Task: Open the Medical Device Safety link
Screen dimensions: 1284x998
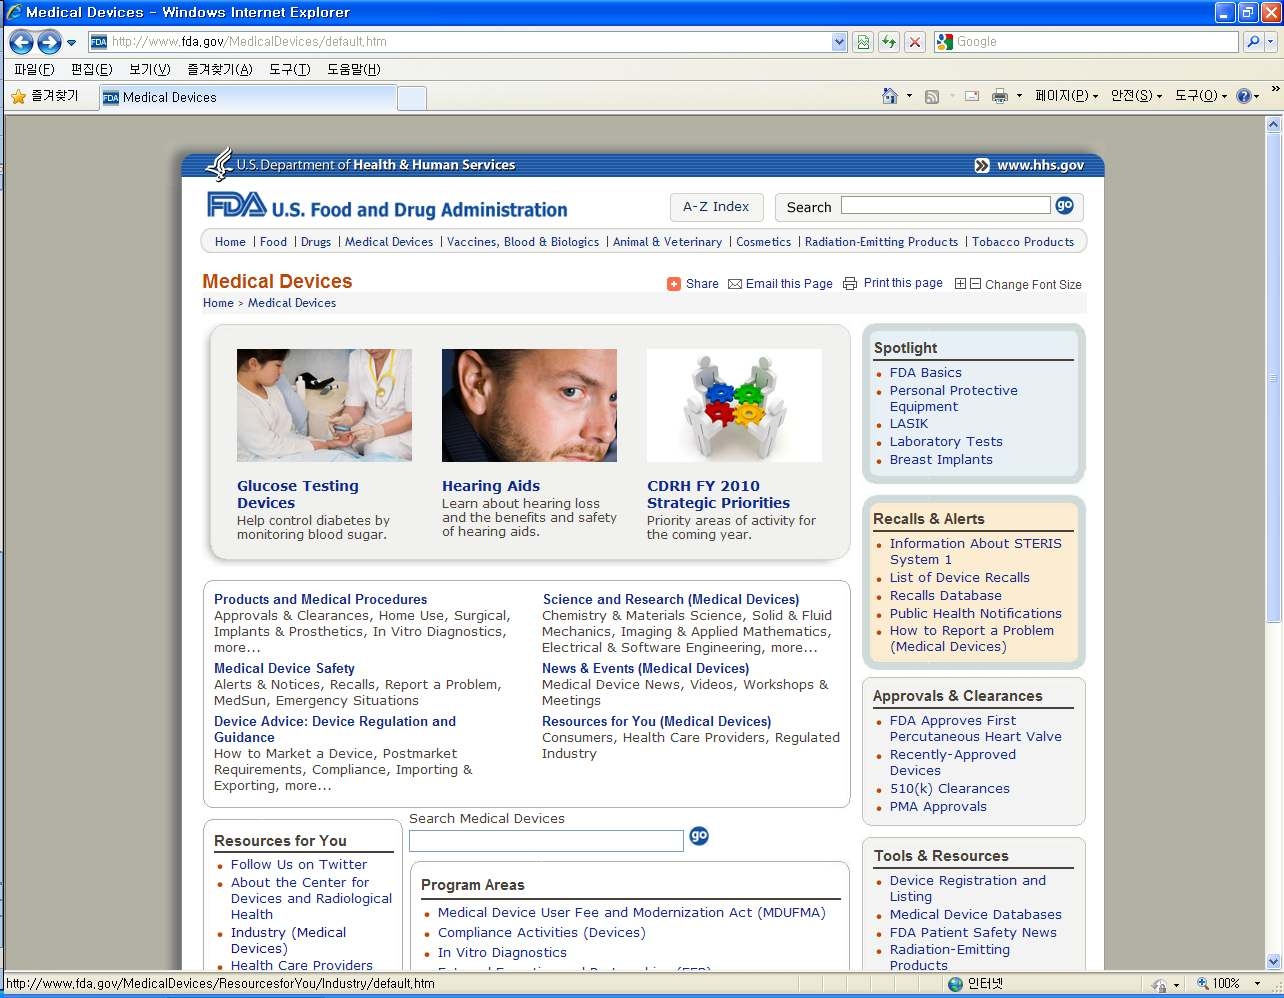Action: coord(284,669)
